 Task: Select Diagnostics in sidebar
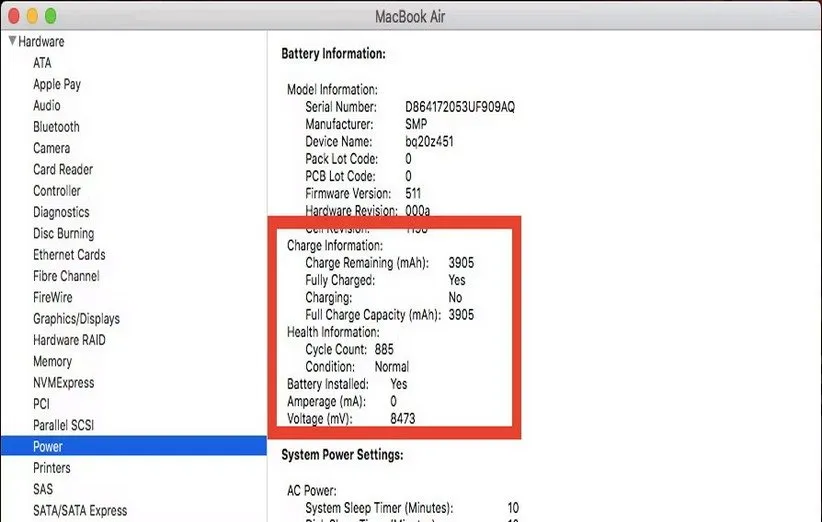[x=61, y=212]
